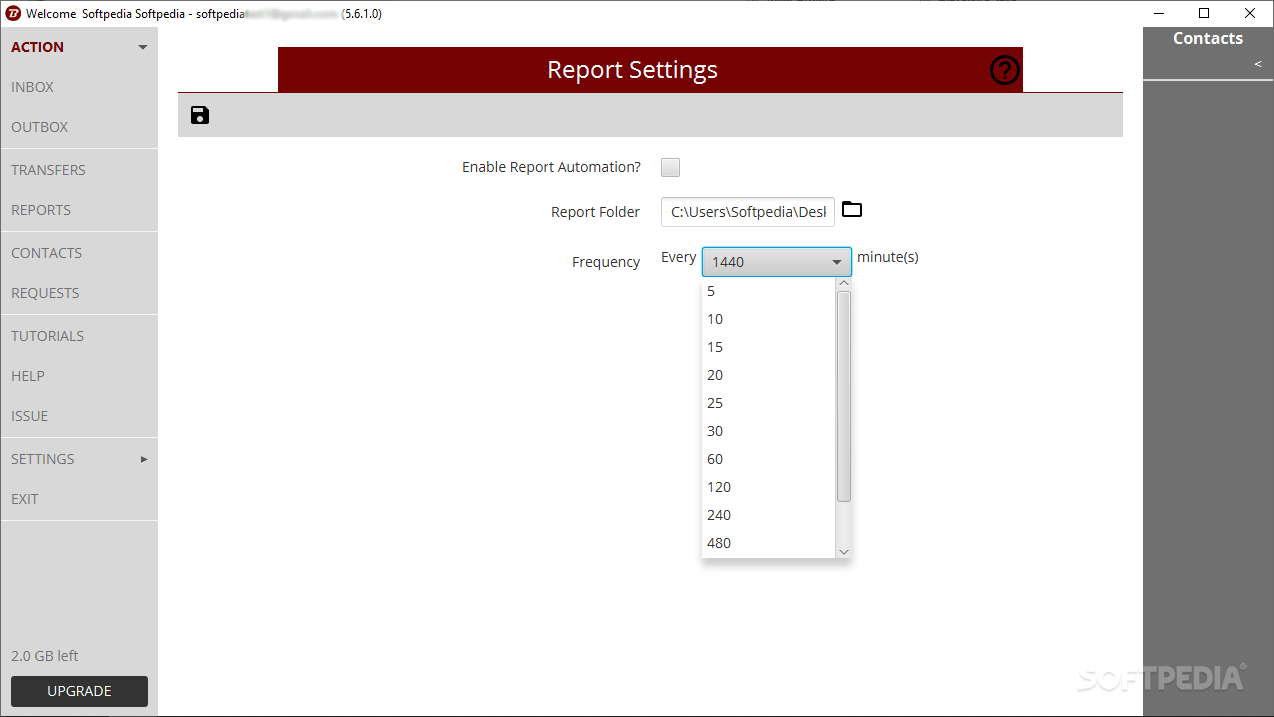Select 10 in the frequency list
The width and height of the screenshot is (1274, 717).
tap(769, 319)
